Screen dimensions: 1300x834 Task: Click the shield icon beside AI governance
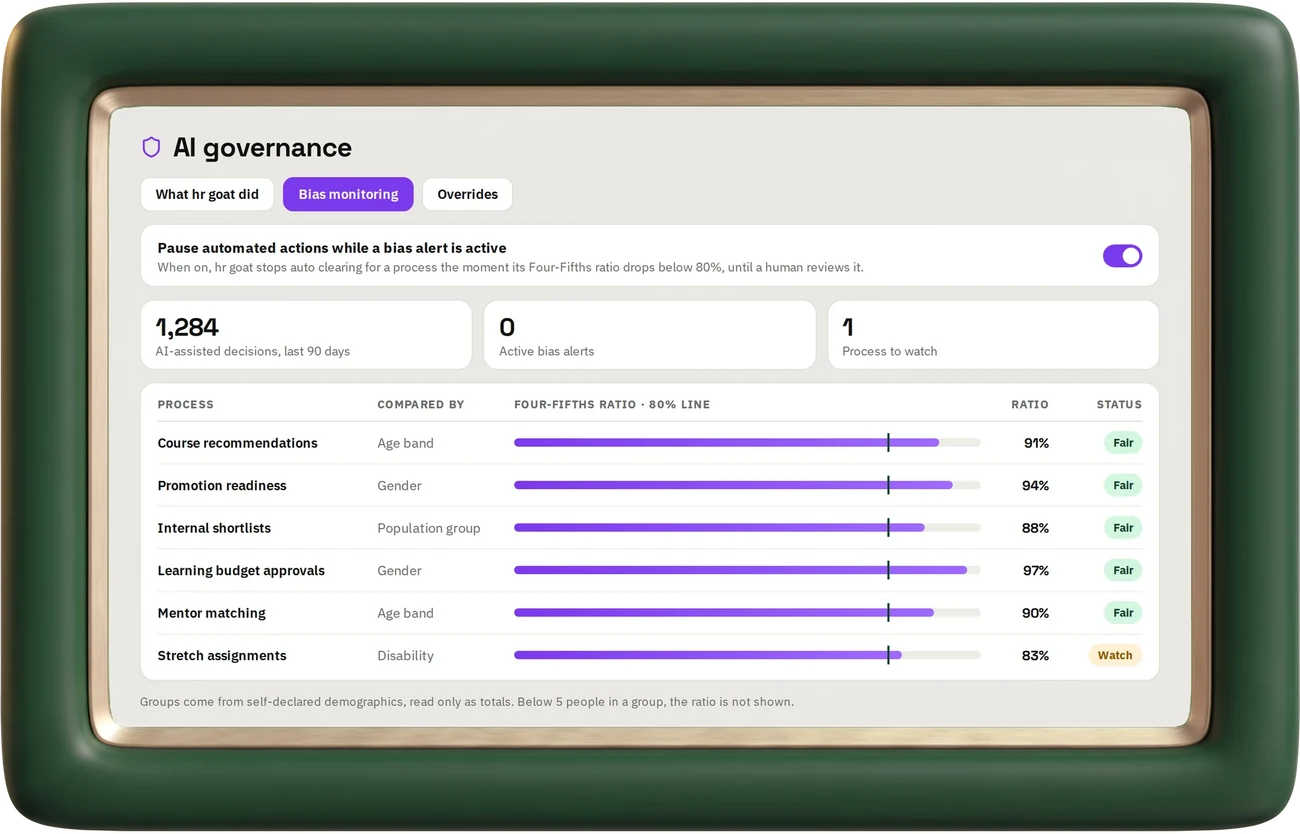click(151, 148)
